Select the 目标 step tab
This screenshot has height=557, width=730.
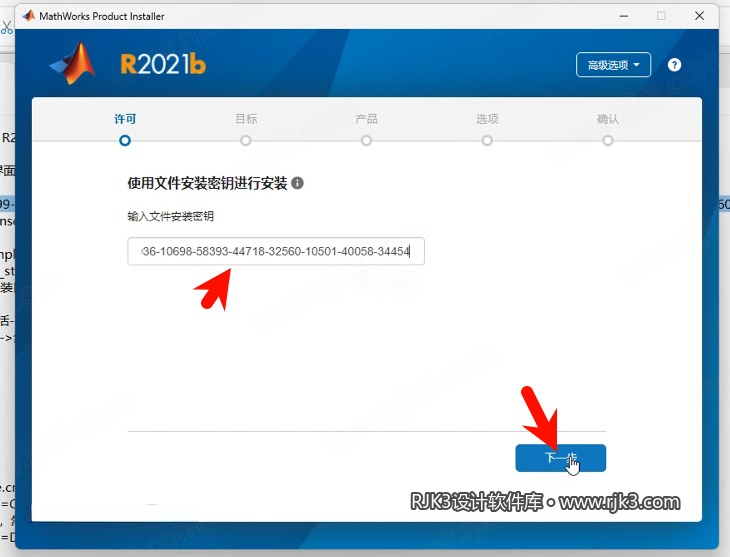(246, 119)
